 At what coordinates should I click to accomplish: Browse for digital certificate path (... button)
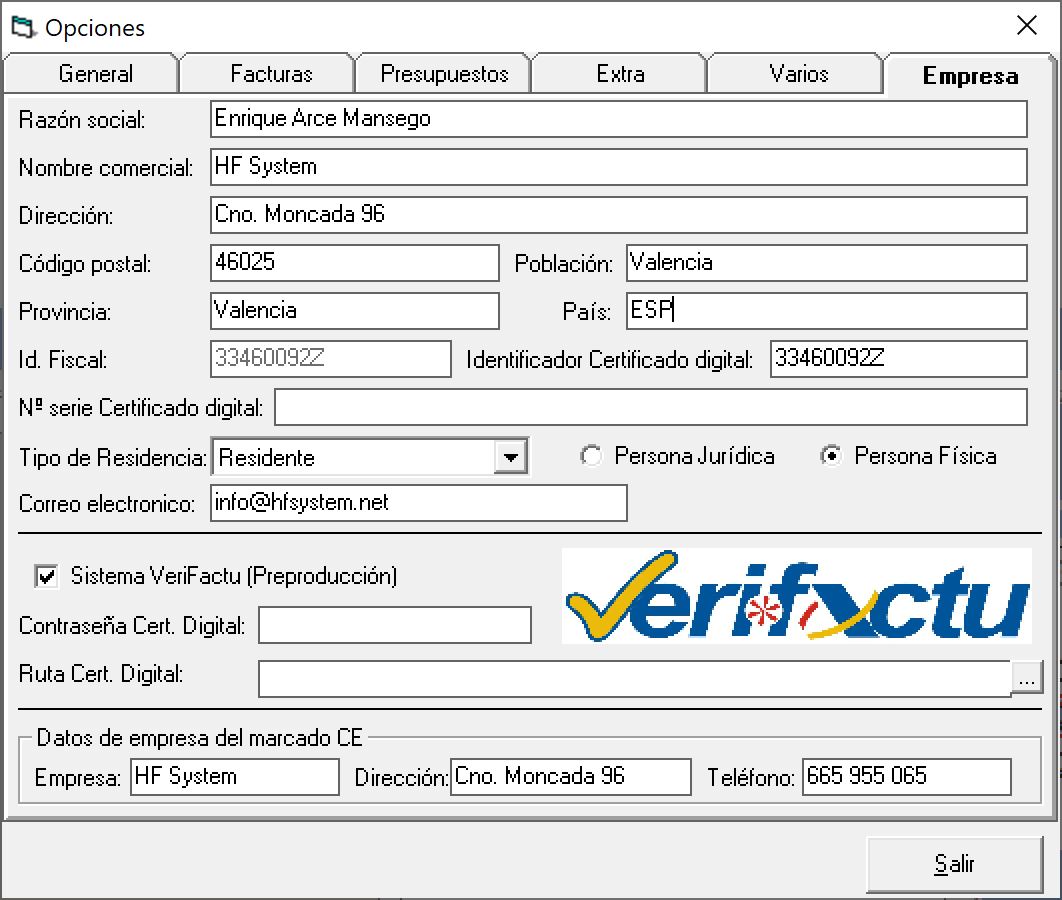point(1027,677)
